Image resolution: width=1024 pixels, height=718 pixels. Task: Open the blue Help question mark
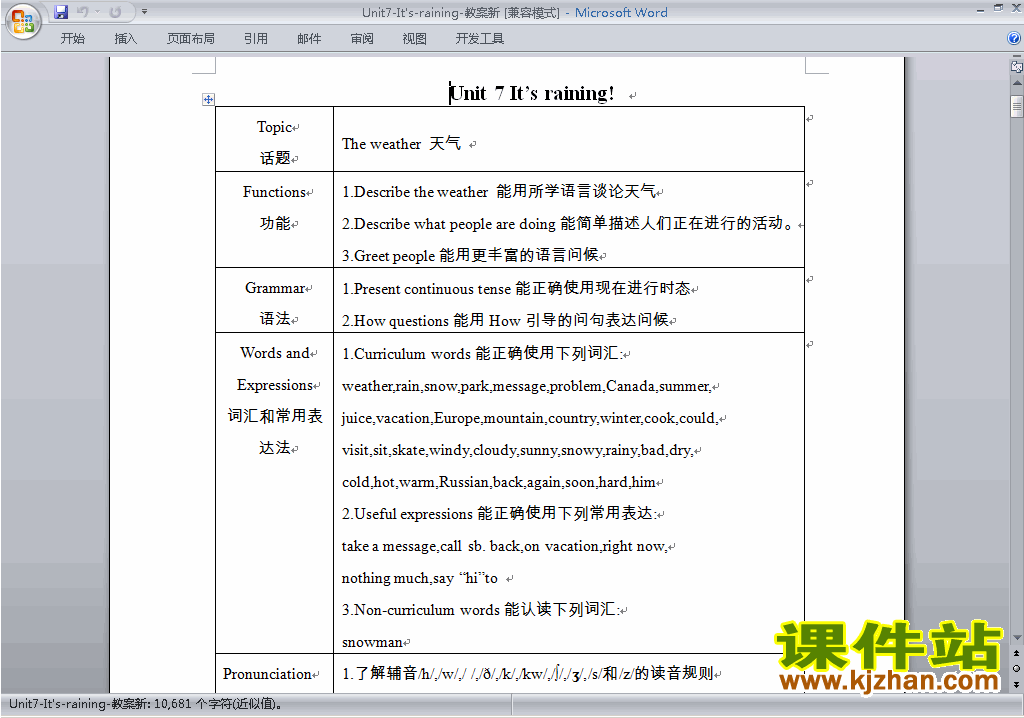(x=1014, y=39)
